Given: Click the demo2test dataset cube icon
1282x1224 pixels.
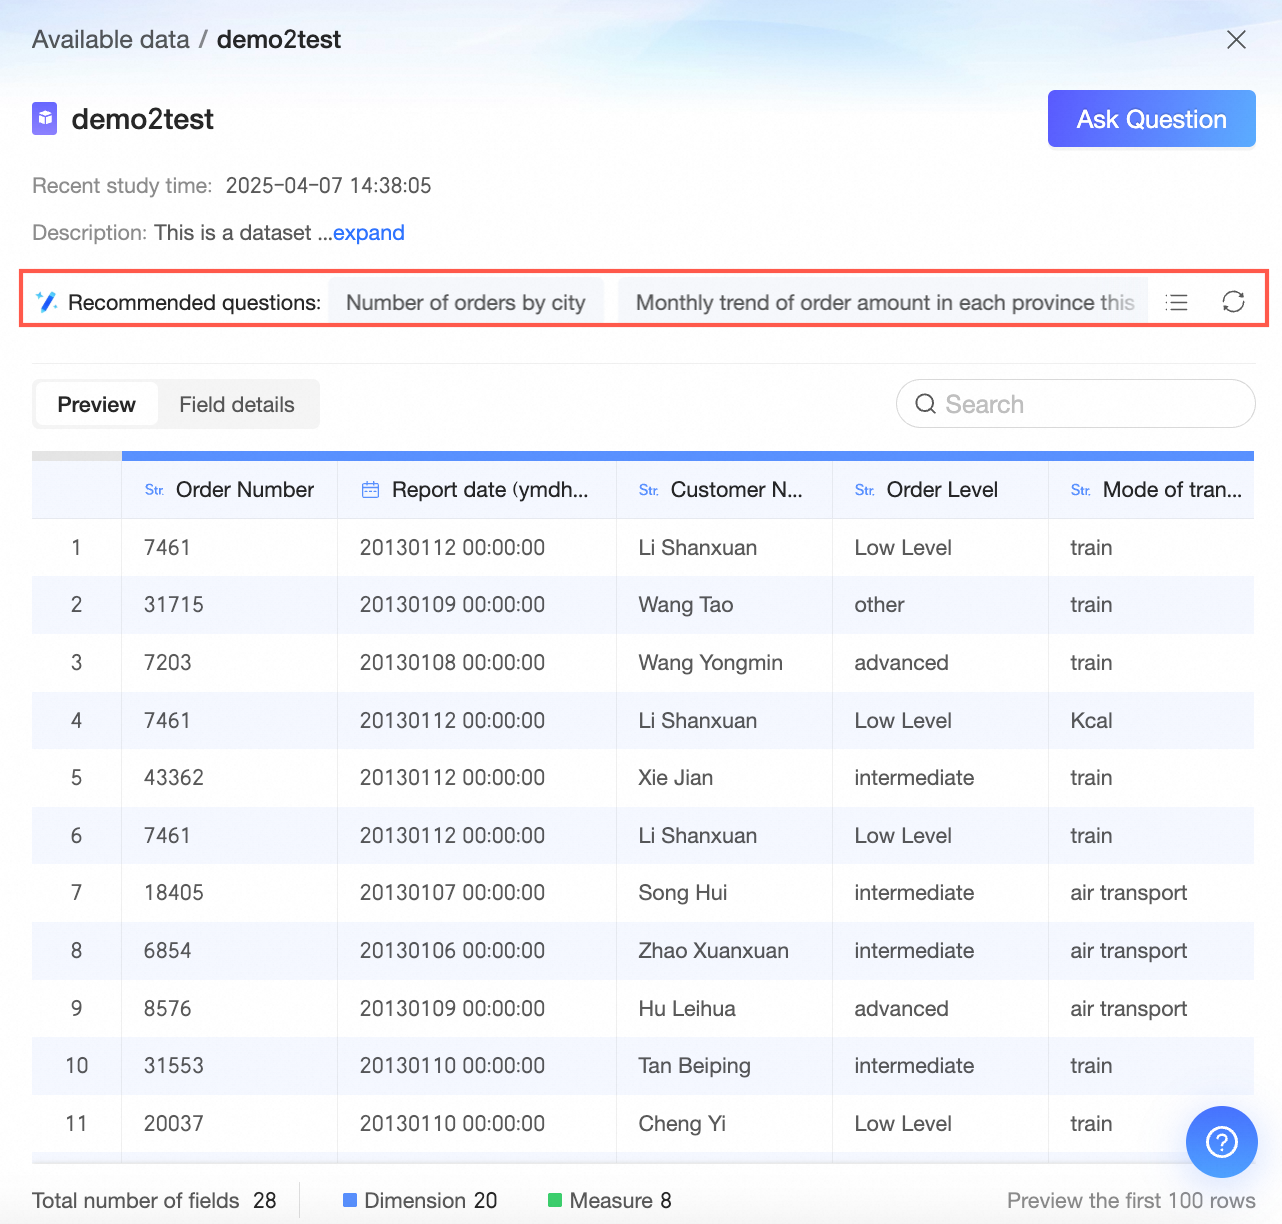Looking at the screenshot, I should point(45,119).
